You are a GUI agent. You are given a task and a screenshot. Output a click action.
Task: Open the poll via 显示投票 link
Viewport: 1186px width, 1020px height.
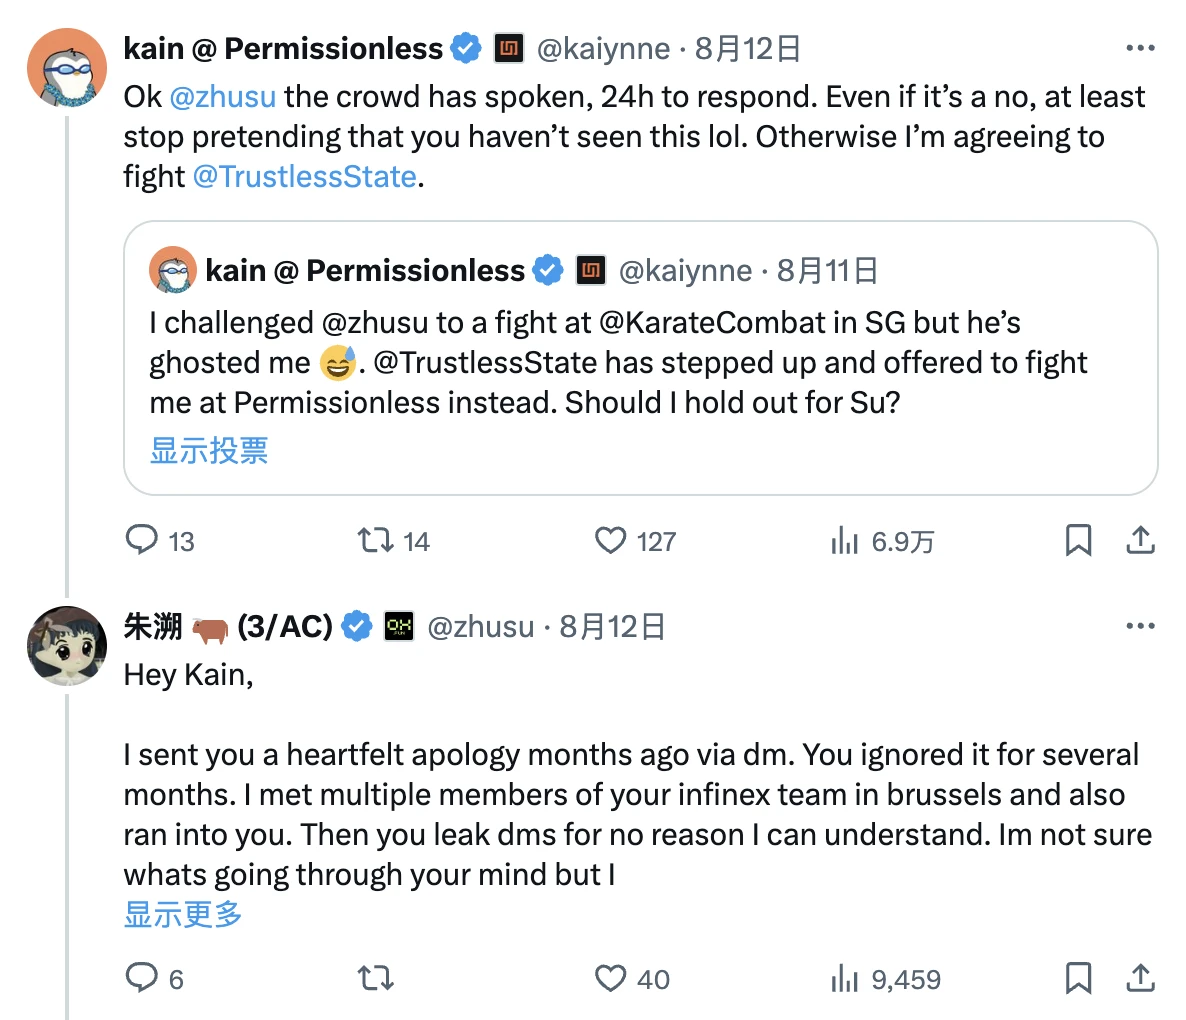click(x=209, y=451)
